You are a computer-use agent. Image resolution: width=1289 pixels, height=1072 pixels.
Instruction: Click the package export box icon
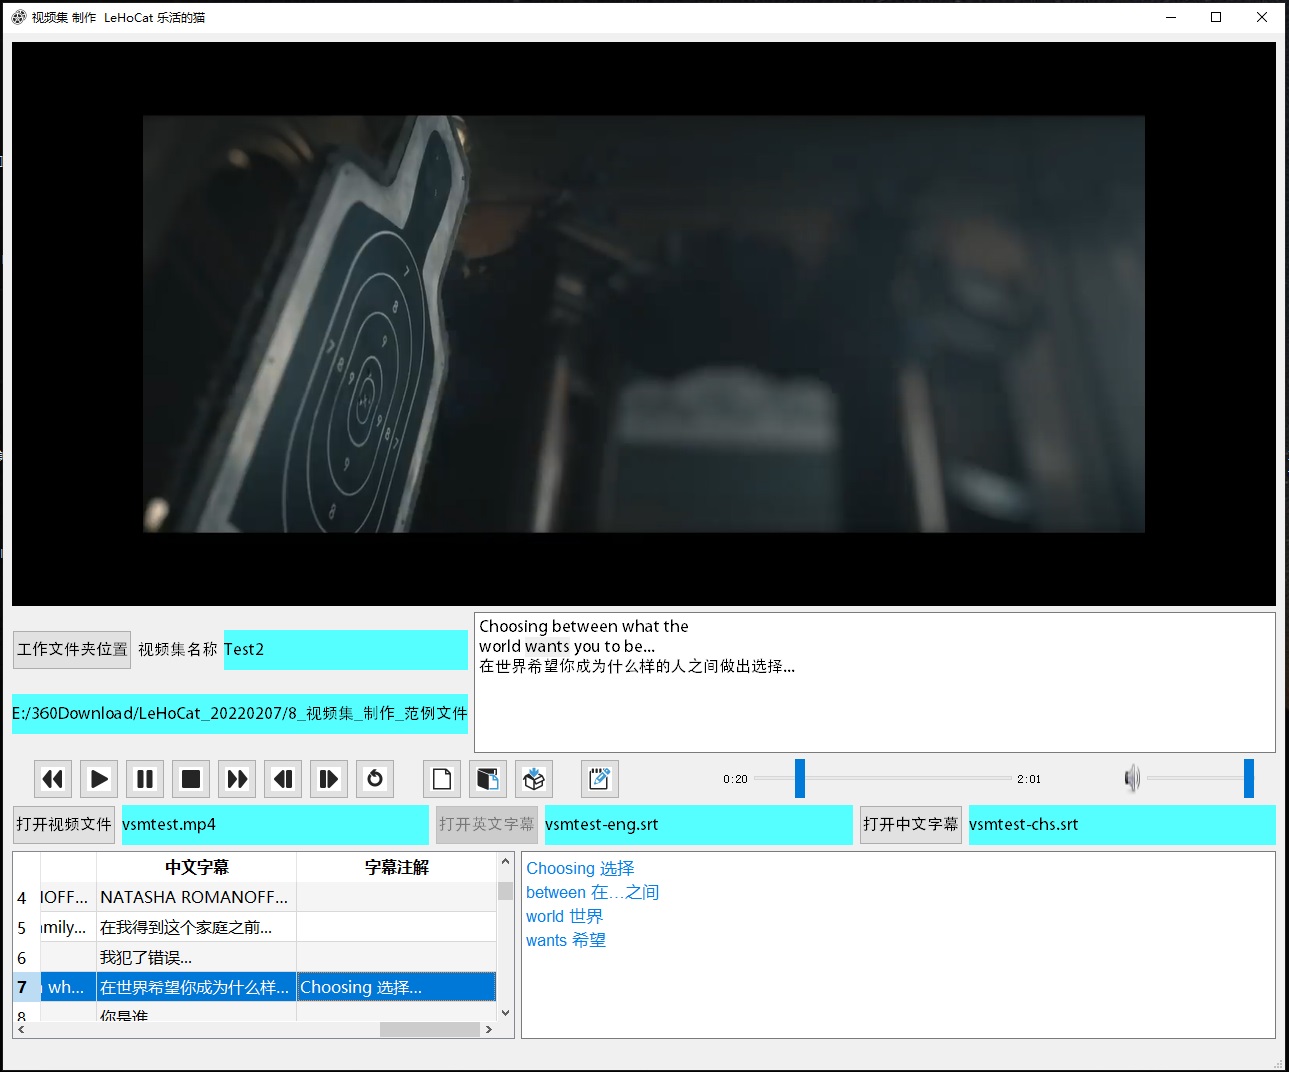(x=534, y=779)
